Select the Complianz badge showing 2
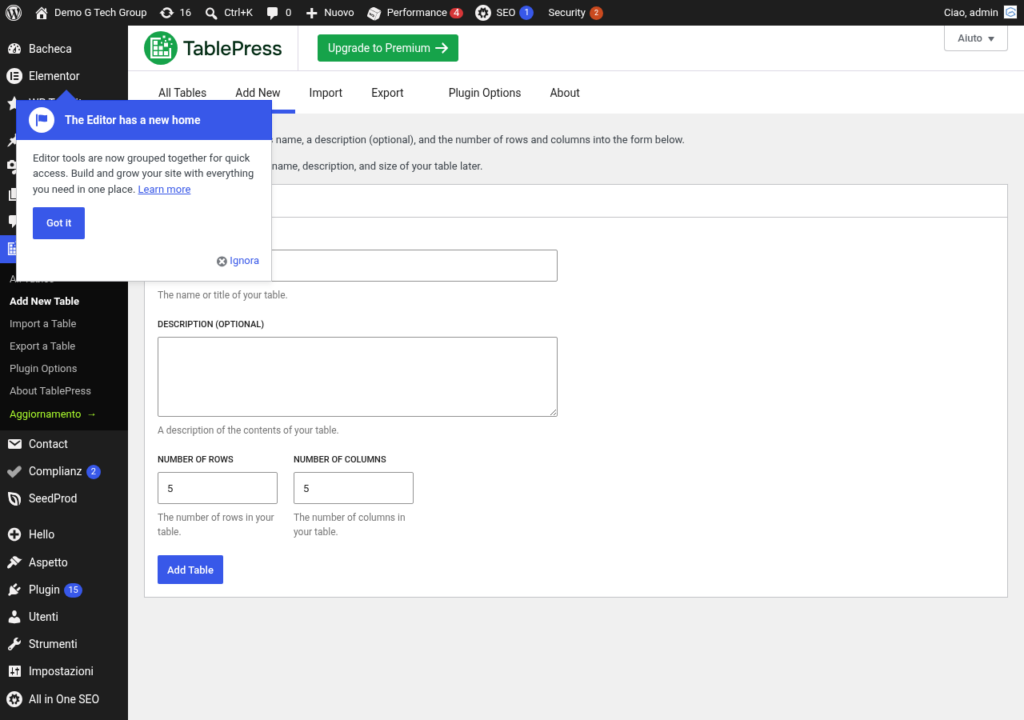1024x720 pixels. [x=93, y=471]
